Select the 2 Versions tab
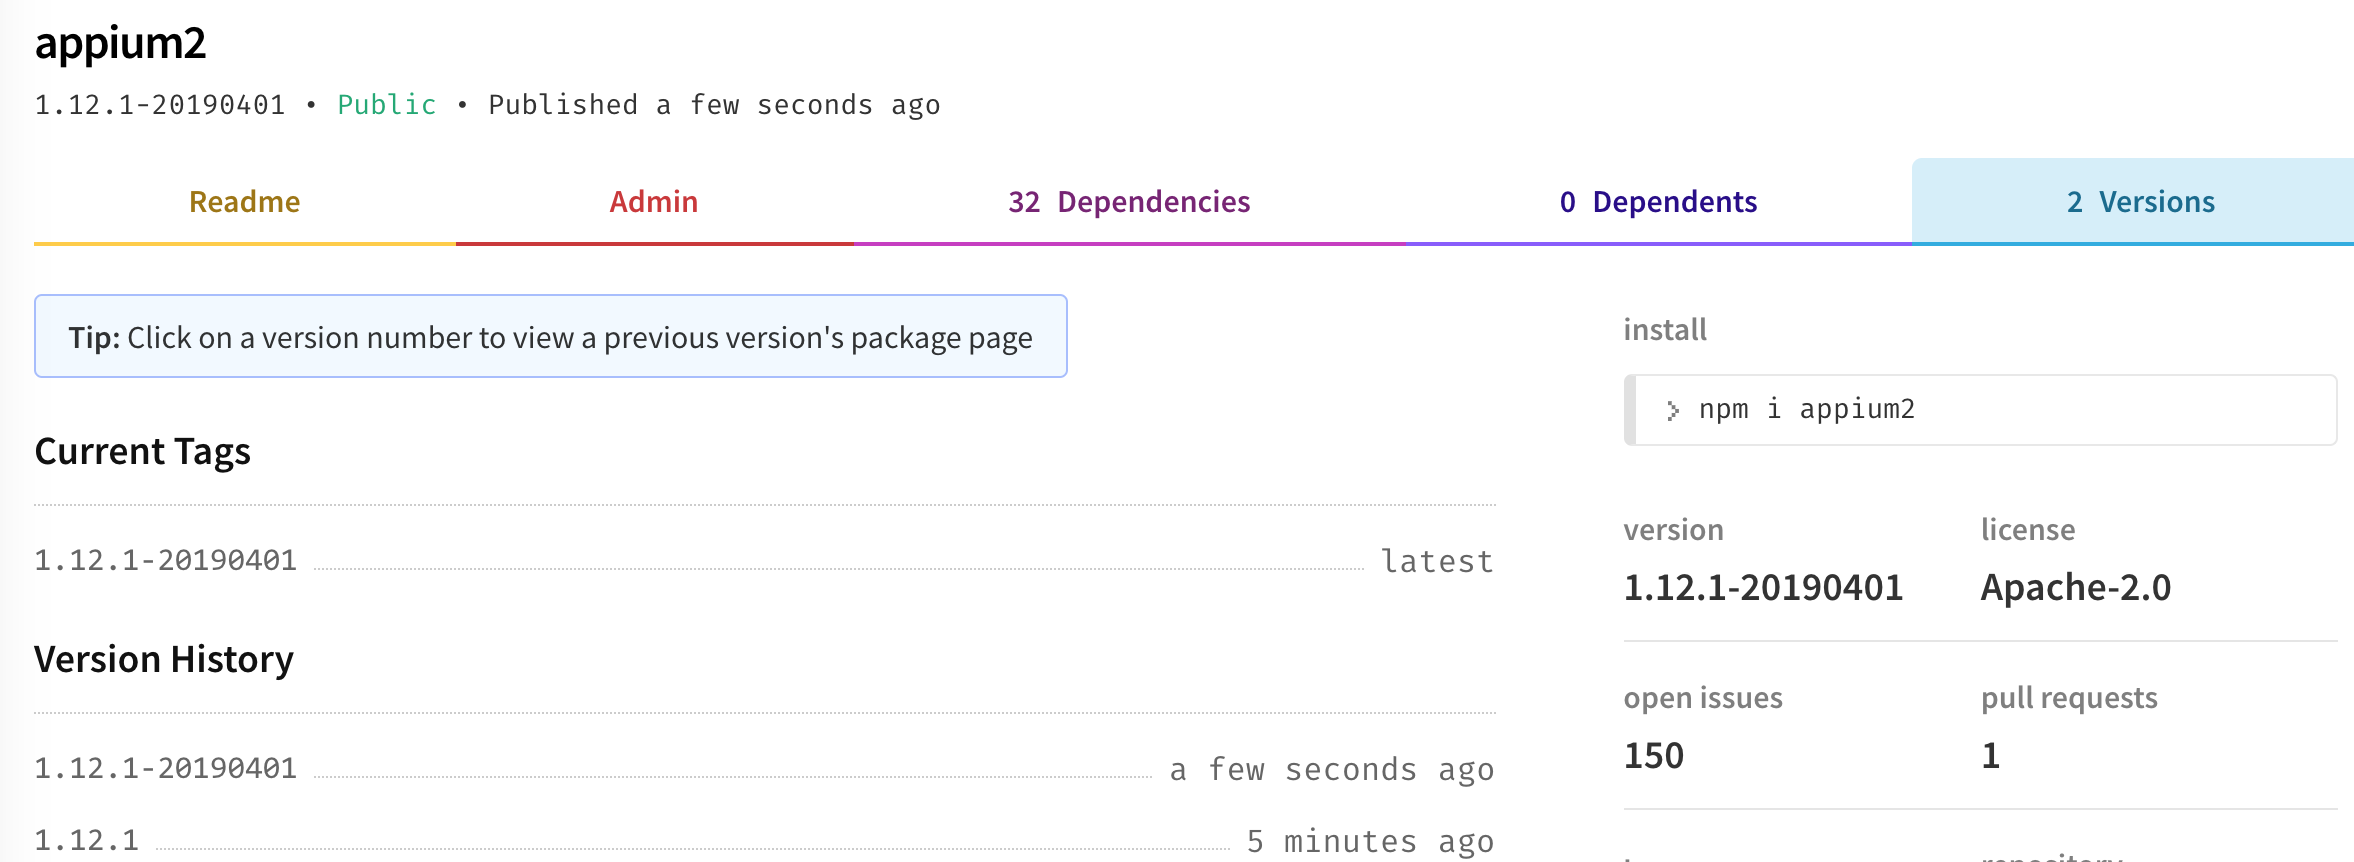The image size is (2354, 862). 2140,202
